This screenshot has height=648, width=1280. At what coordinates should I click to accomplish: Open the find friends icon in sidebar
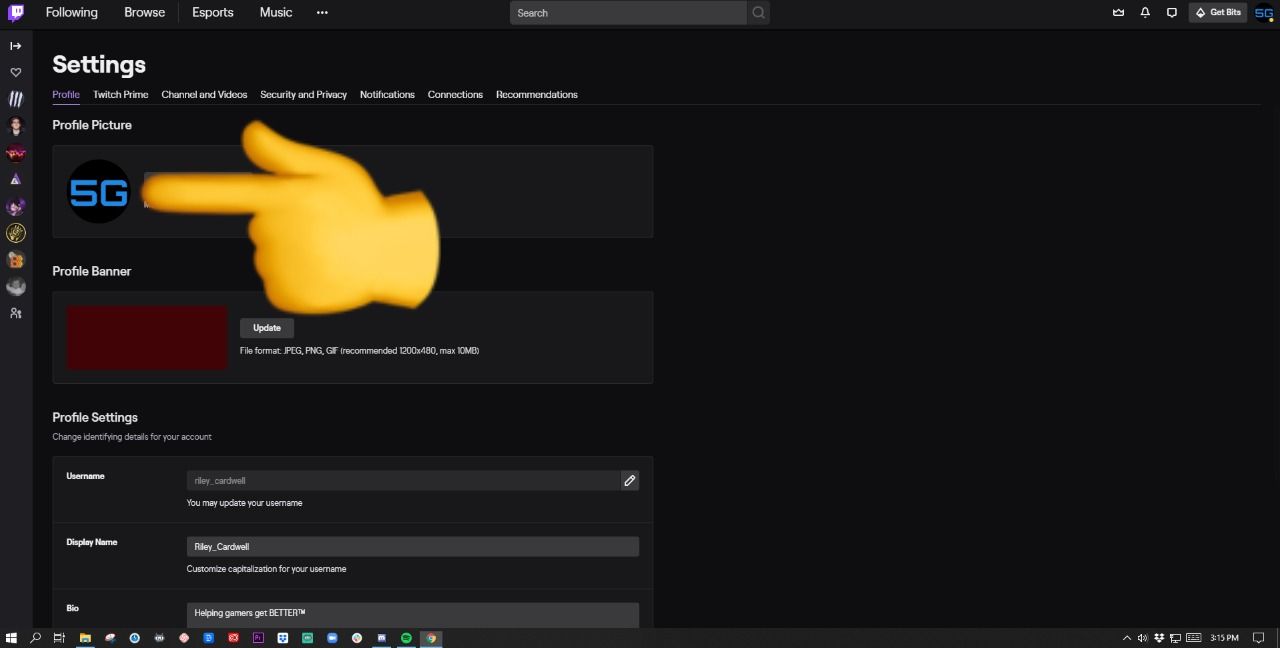pyautogui.click(x=16, y=313)
